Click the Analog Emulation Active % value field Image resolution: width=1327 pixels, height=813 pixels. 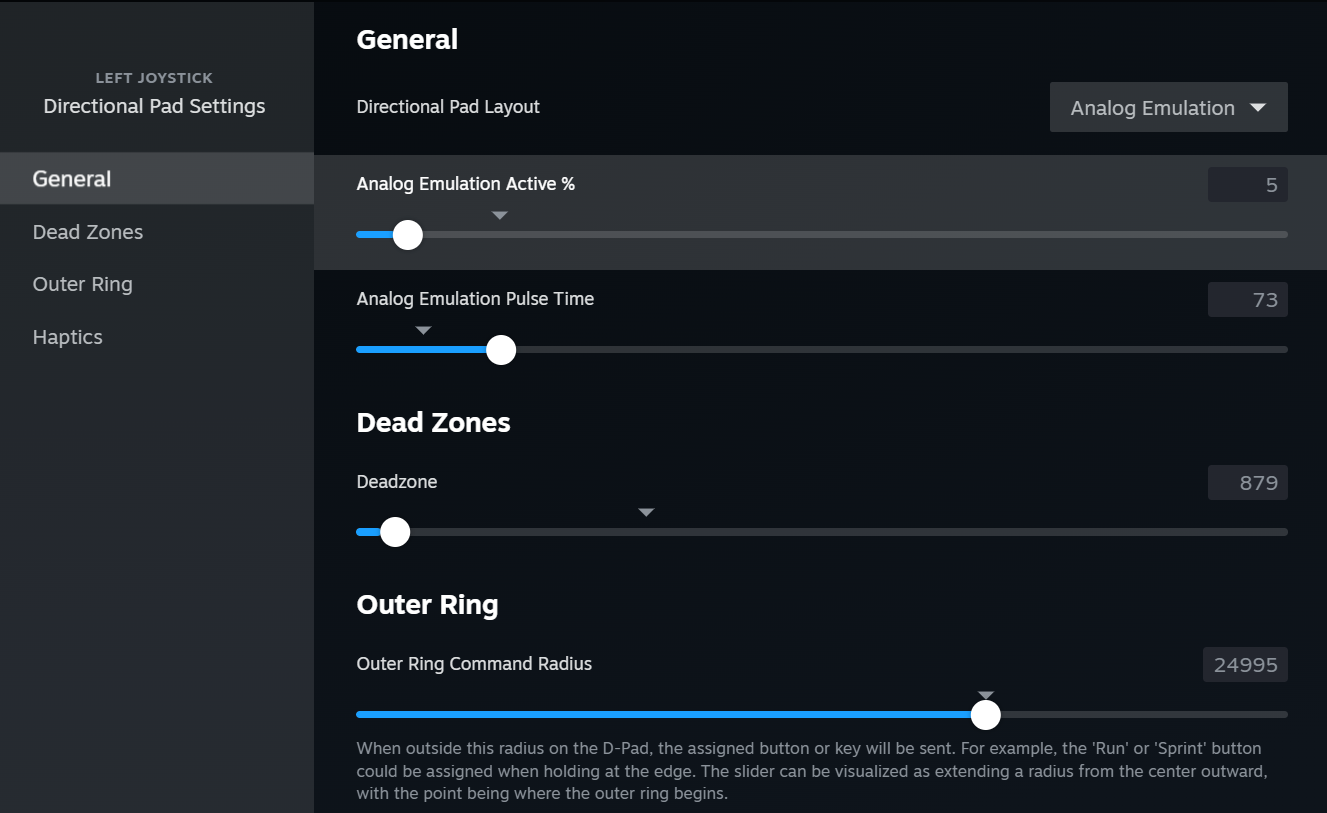pyautogui.click(x=1247, y=184)
